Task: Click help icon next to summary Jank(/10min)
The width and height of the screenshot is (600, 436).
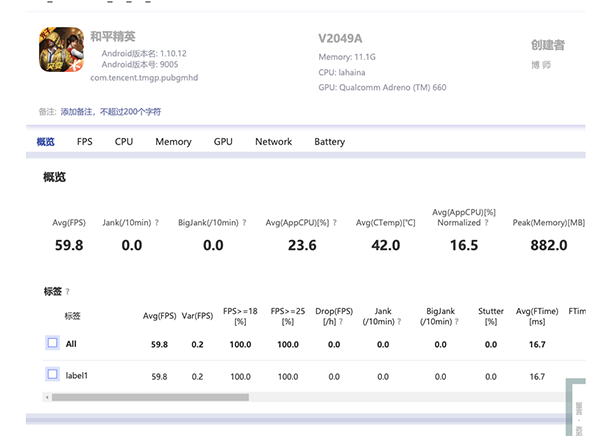Action: click(157, 222)
